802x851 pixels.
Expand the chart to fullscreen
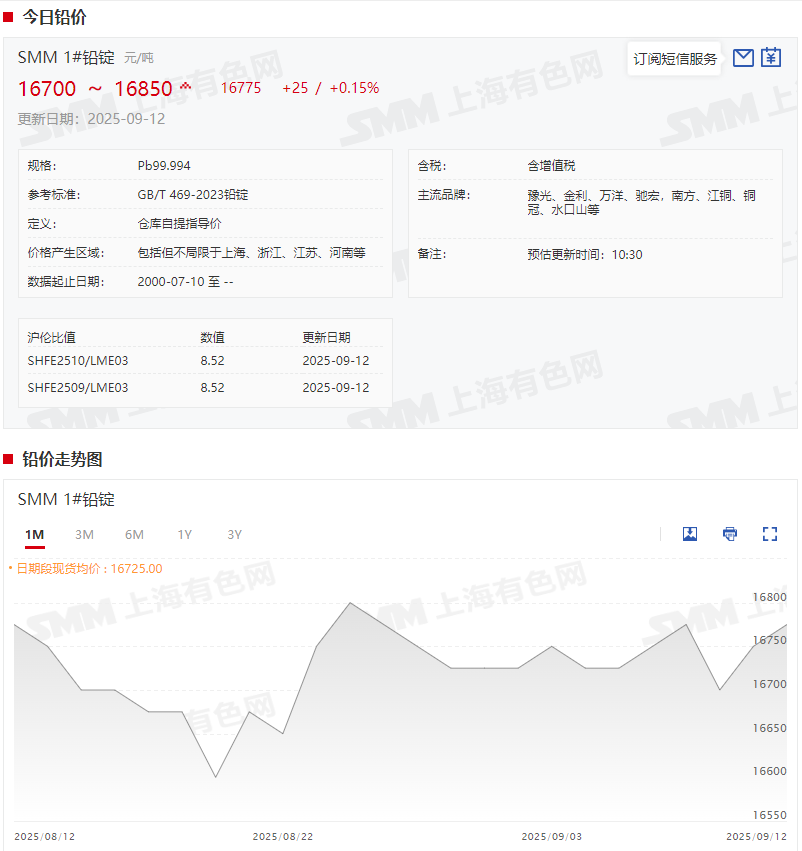point(769,534)
